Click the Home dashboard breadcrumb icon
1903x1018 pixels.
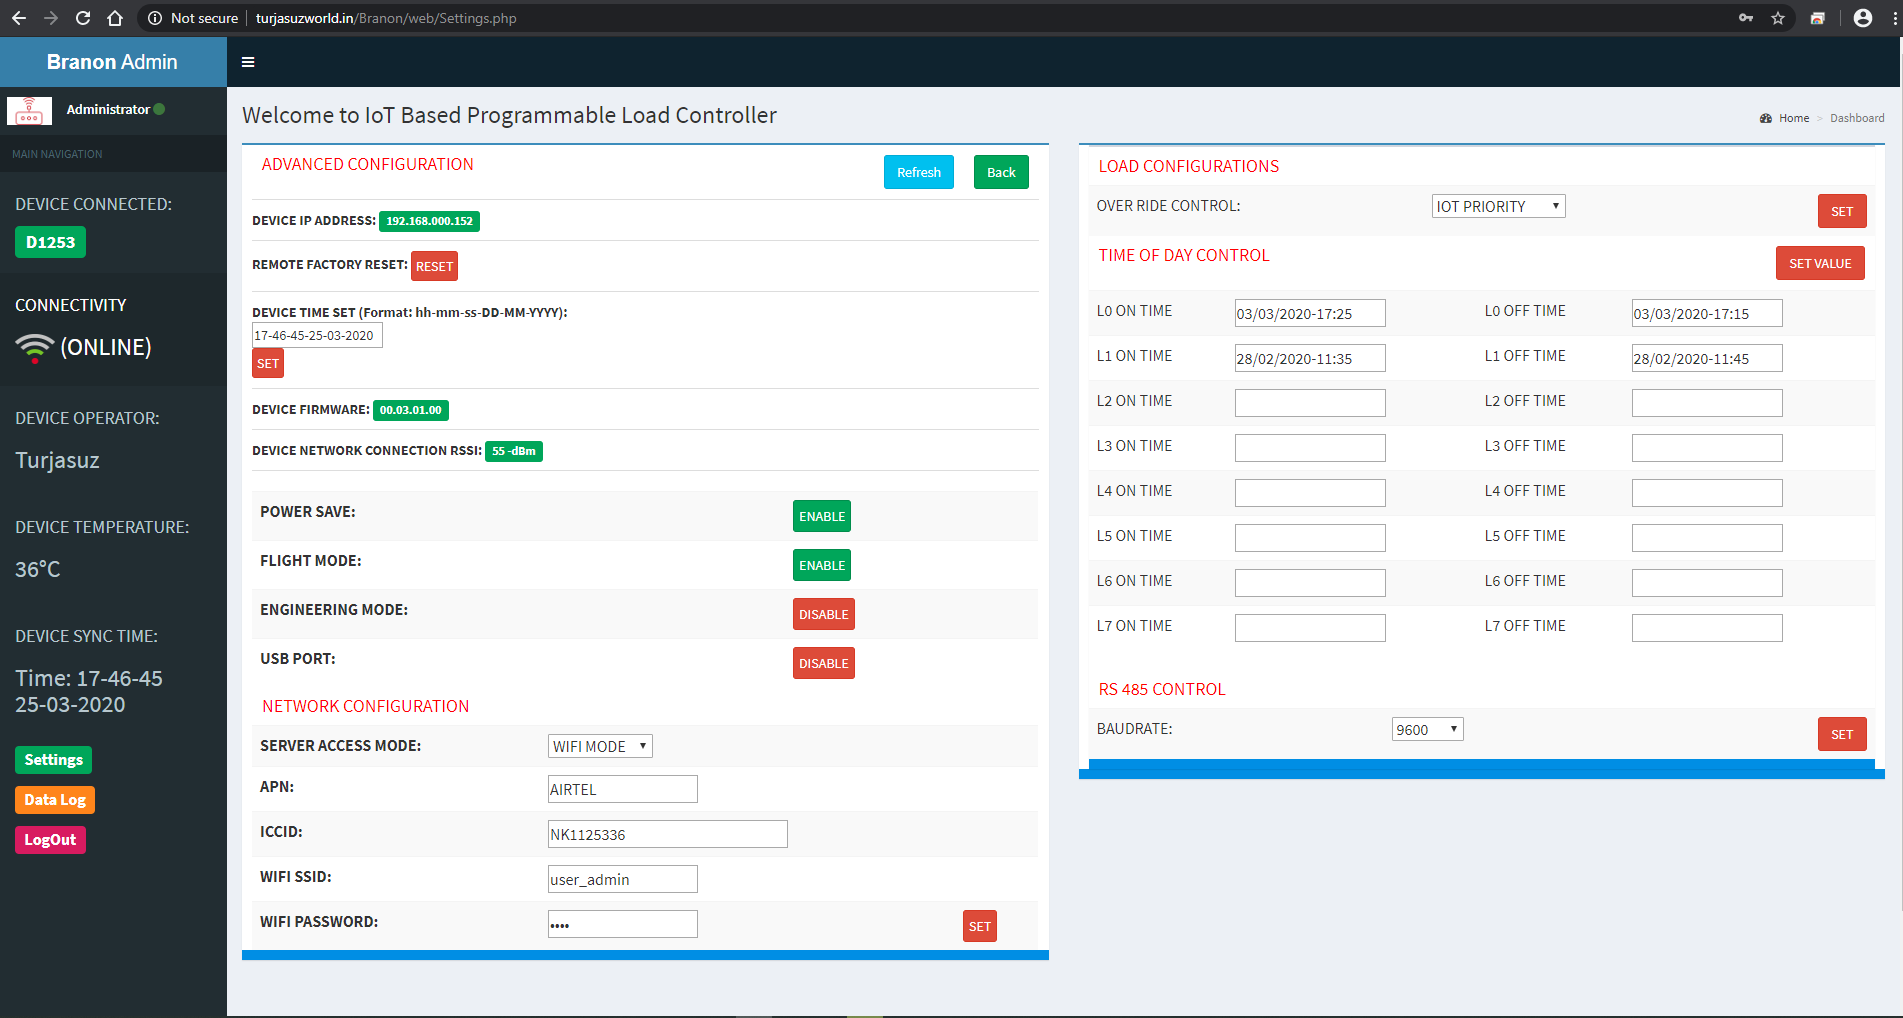tap(1766, 118)
